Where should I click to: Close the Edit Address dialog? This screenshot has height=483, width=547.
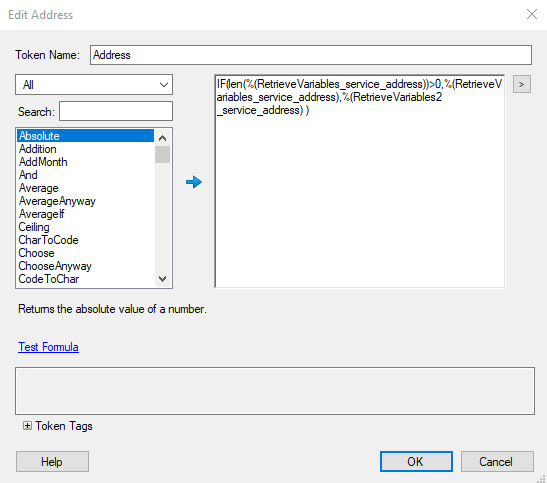(x=532, y=14)
